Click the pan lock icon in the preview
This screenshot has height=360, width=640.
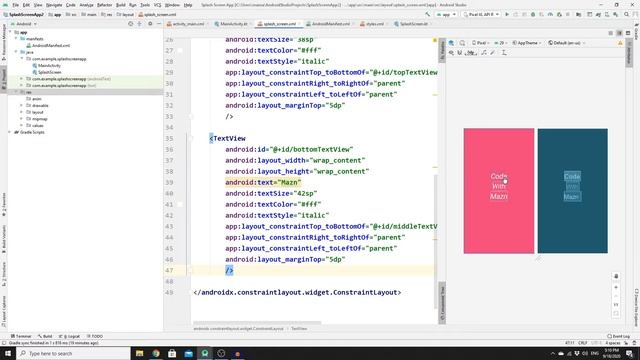[616, 276]
